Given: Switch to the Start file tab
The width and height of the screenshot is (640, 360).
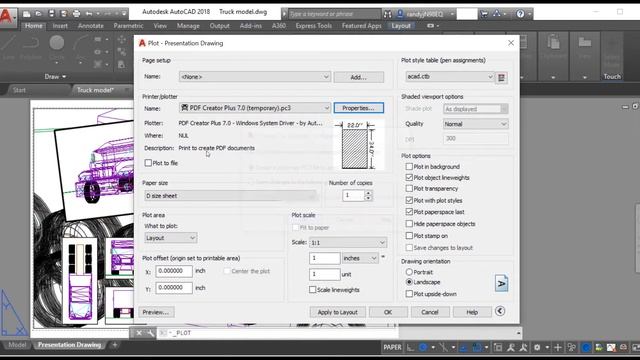Looking at the screenshot, I should pyautogui.click(x=19, y=90).
